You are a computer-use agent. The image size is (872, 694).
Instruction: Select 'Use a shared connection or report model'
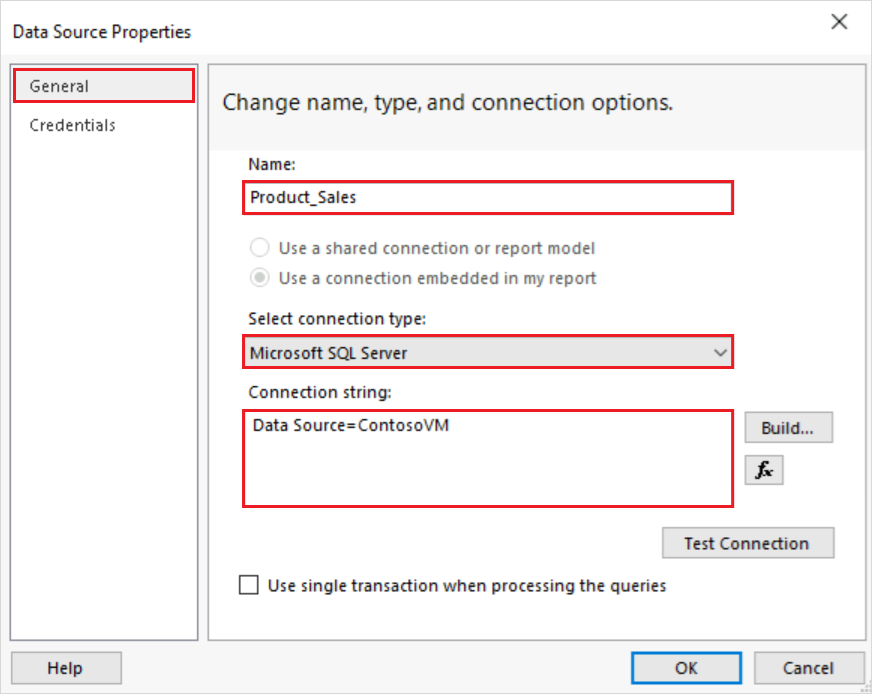pos(260,248)
